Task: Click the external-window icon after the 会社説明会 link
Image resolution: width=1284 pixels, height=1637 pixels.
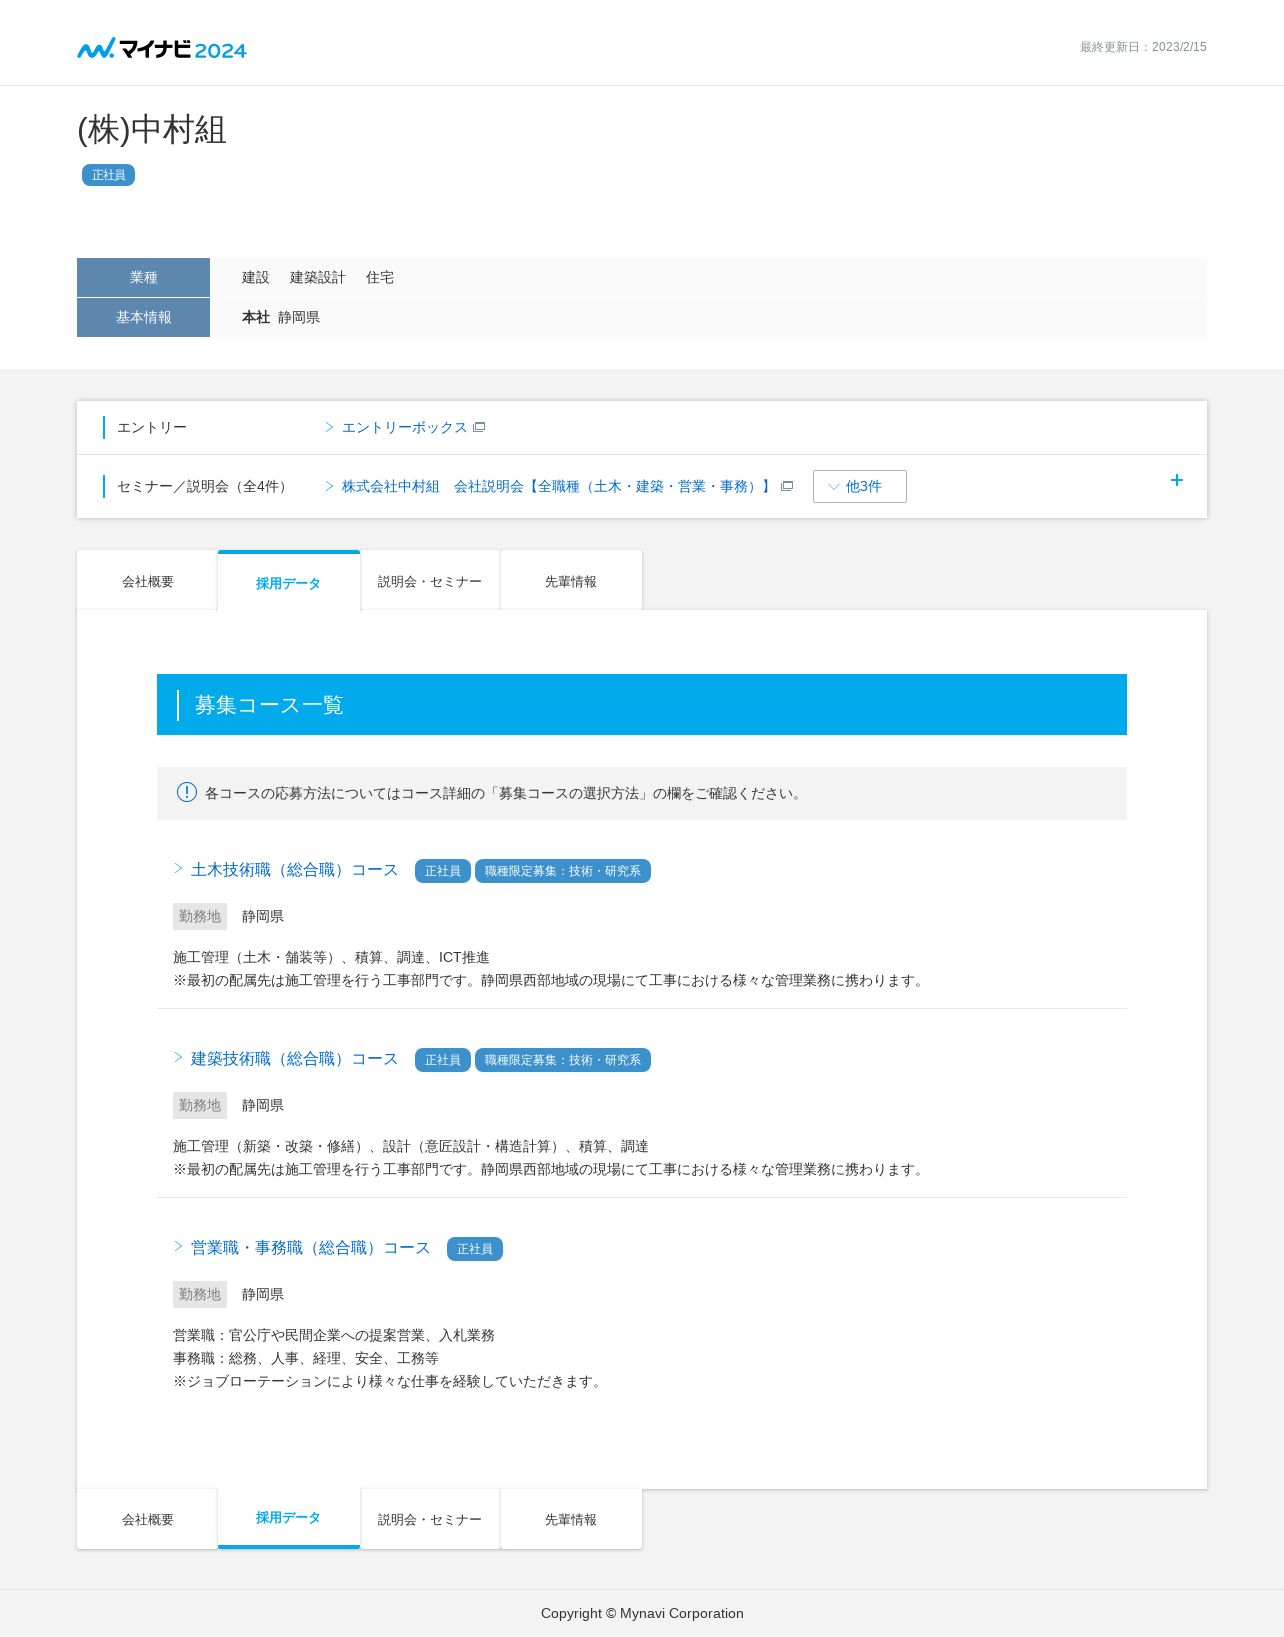Action: [x=787, y=486]
